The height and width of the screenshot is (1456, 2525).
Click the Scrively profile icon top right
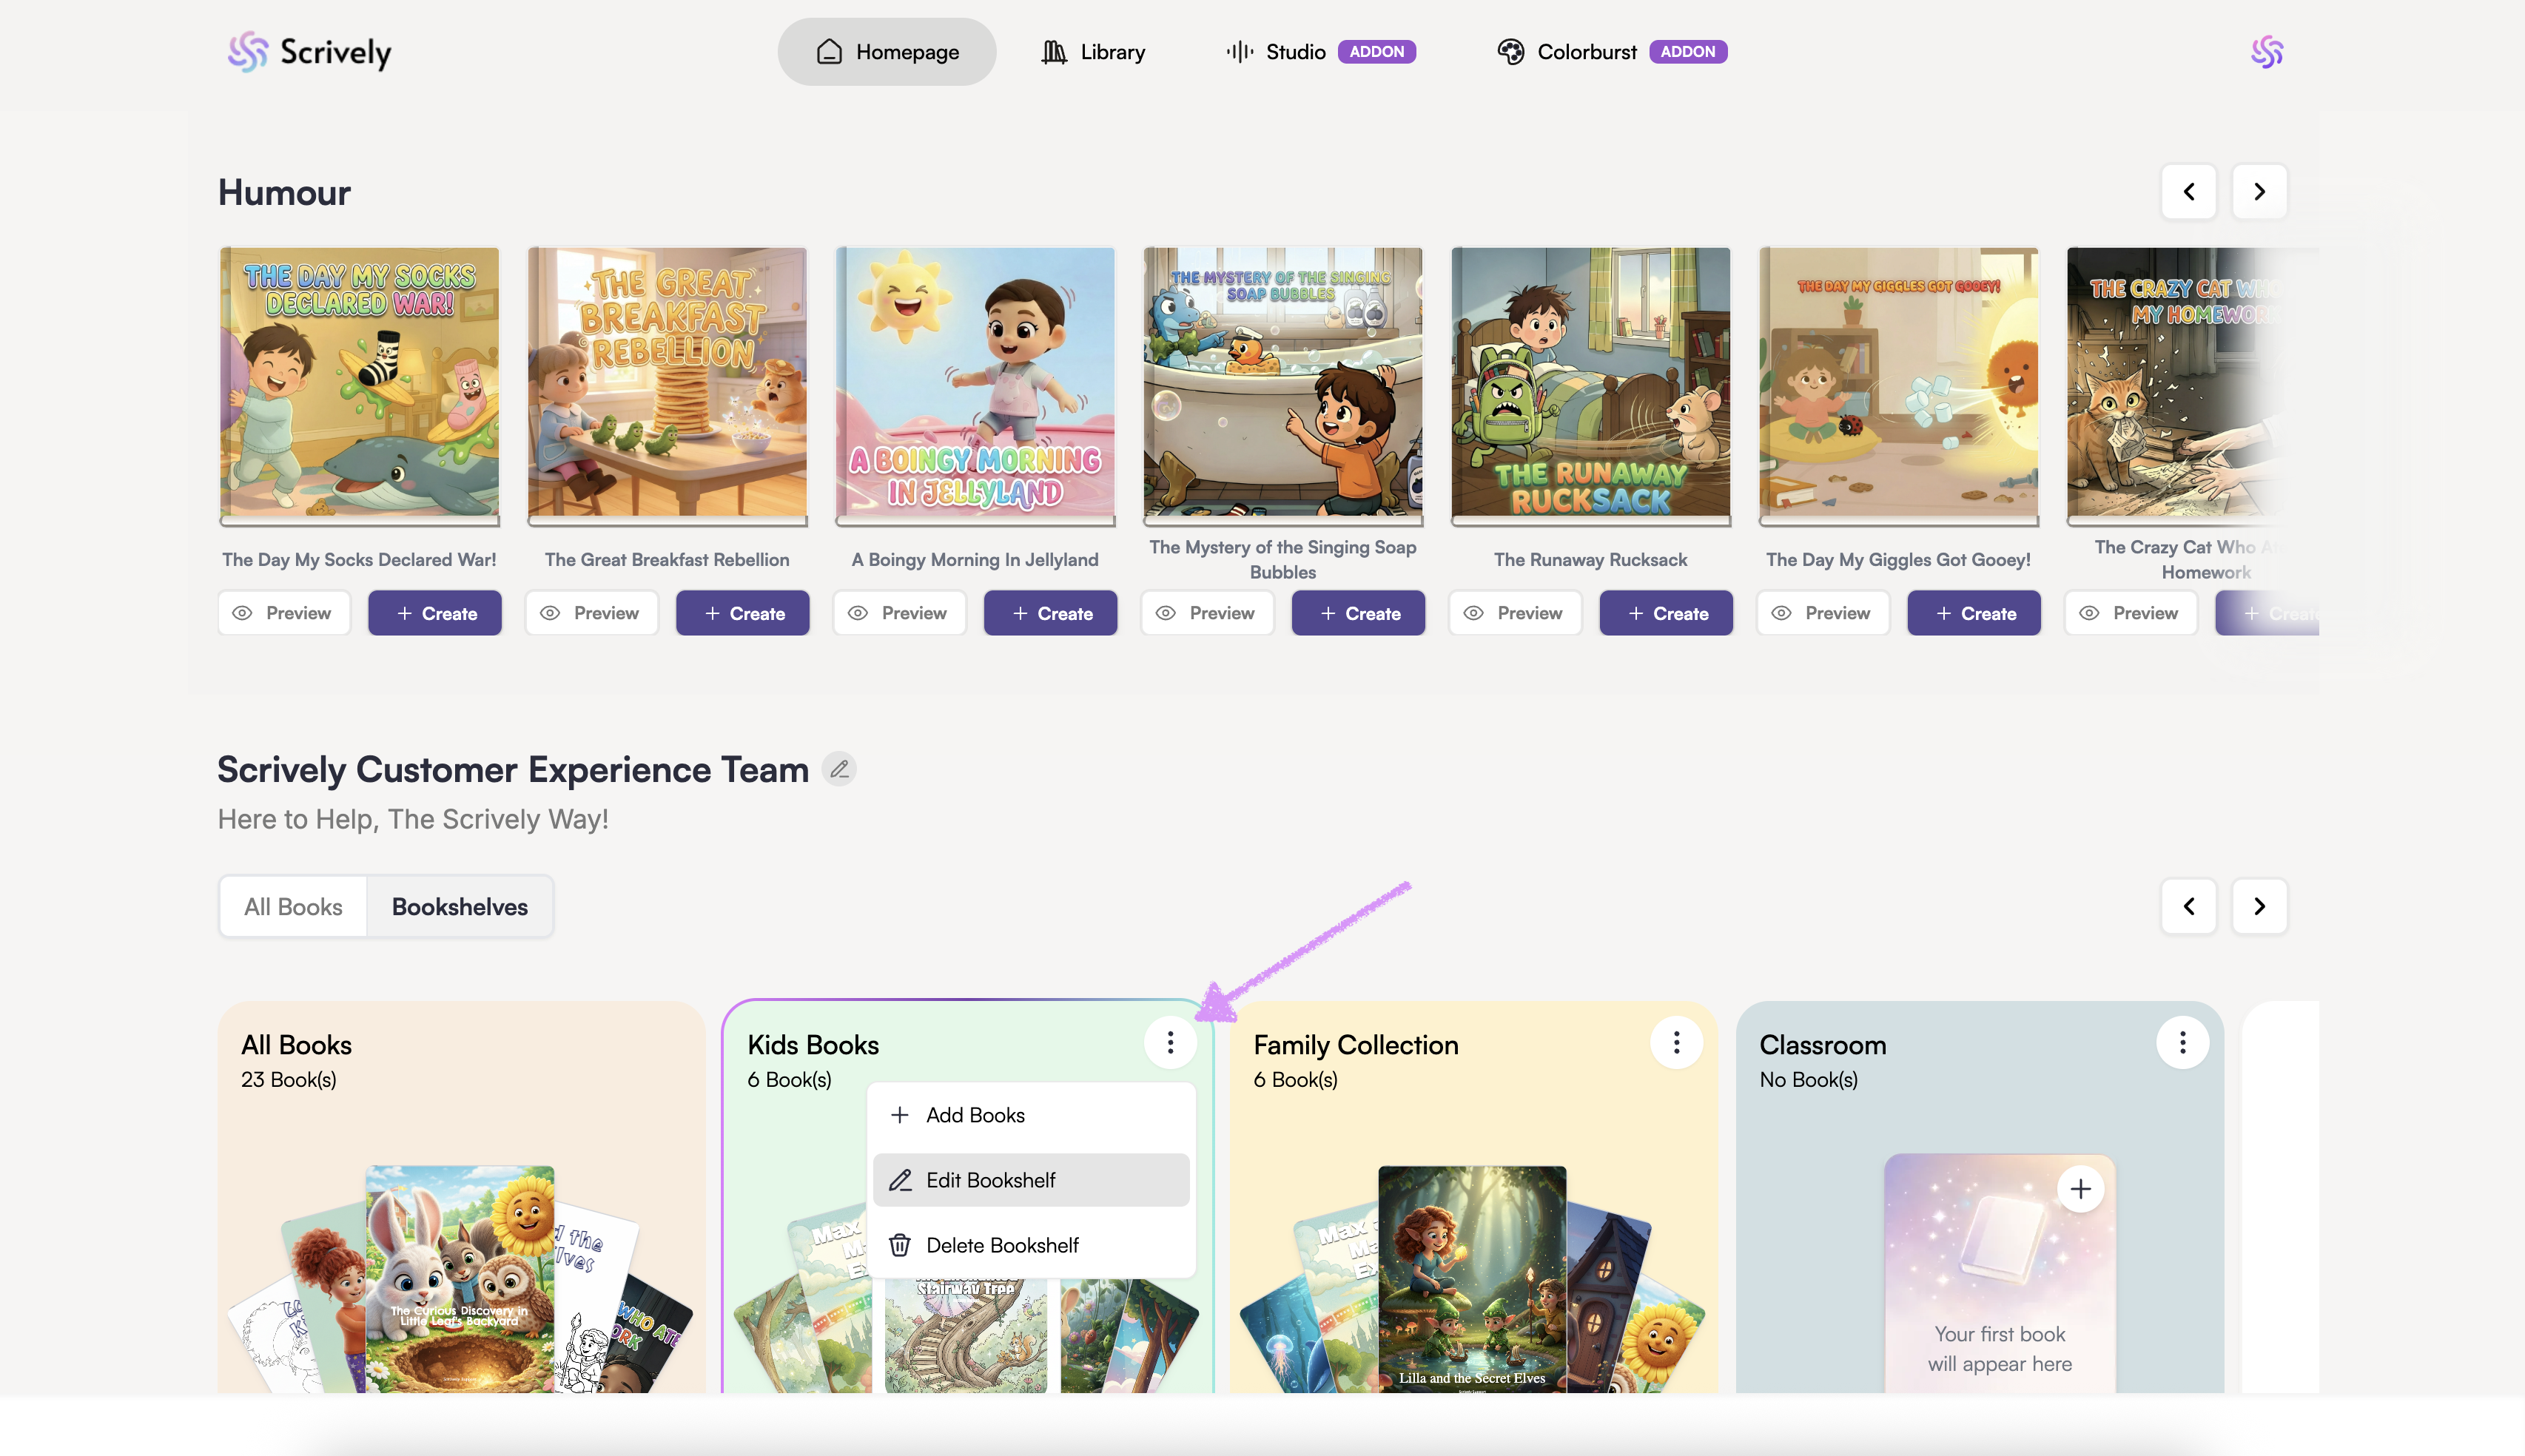click(2266, 52)
